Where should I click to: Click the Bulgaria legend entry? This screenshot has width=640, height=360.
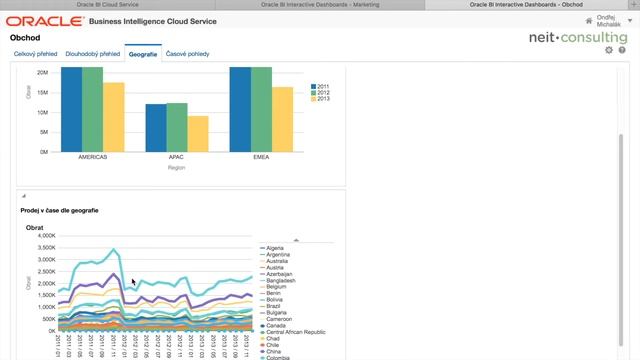[273, 313]
